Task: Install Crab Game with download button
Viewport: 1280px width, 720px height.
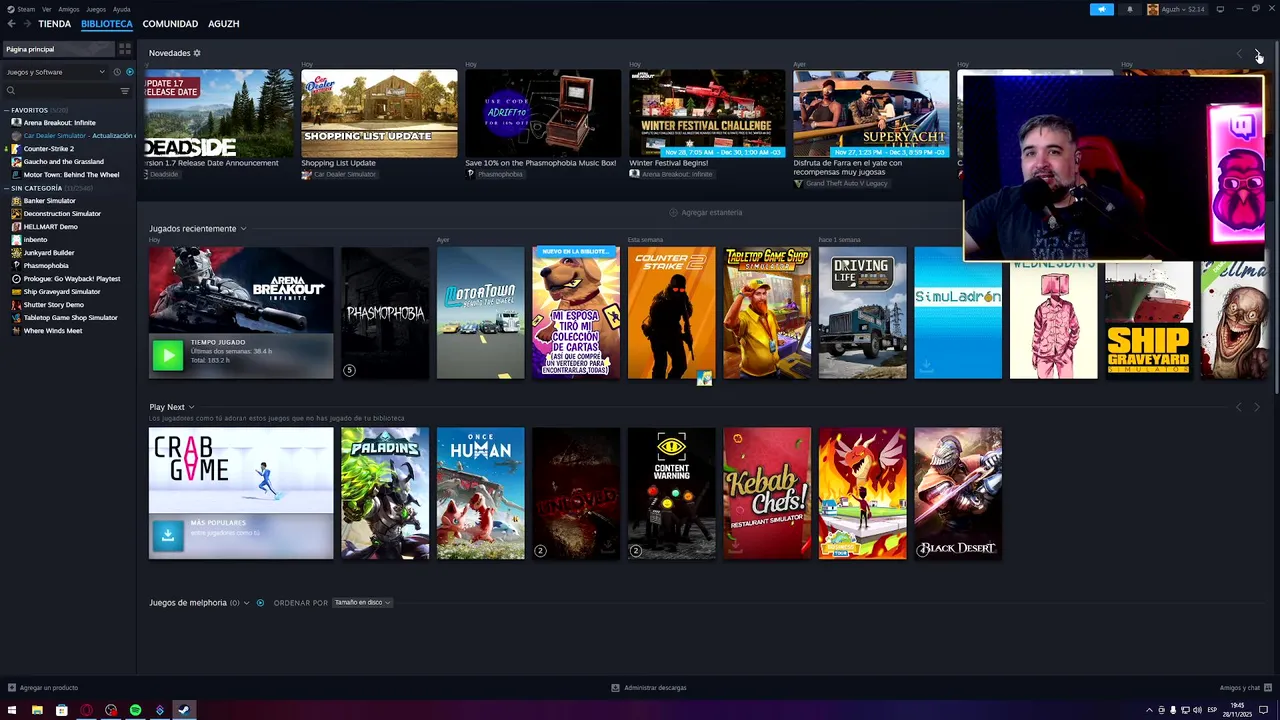Action: tap(168, 535)
